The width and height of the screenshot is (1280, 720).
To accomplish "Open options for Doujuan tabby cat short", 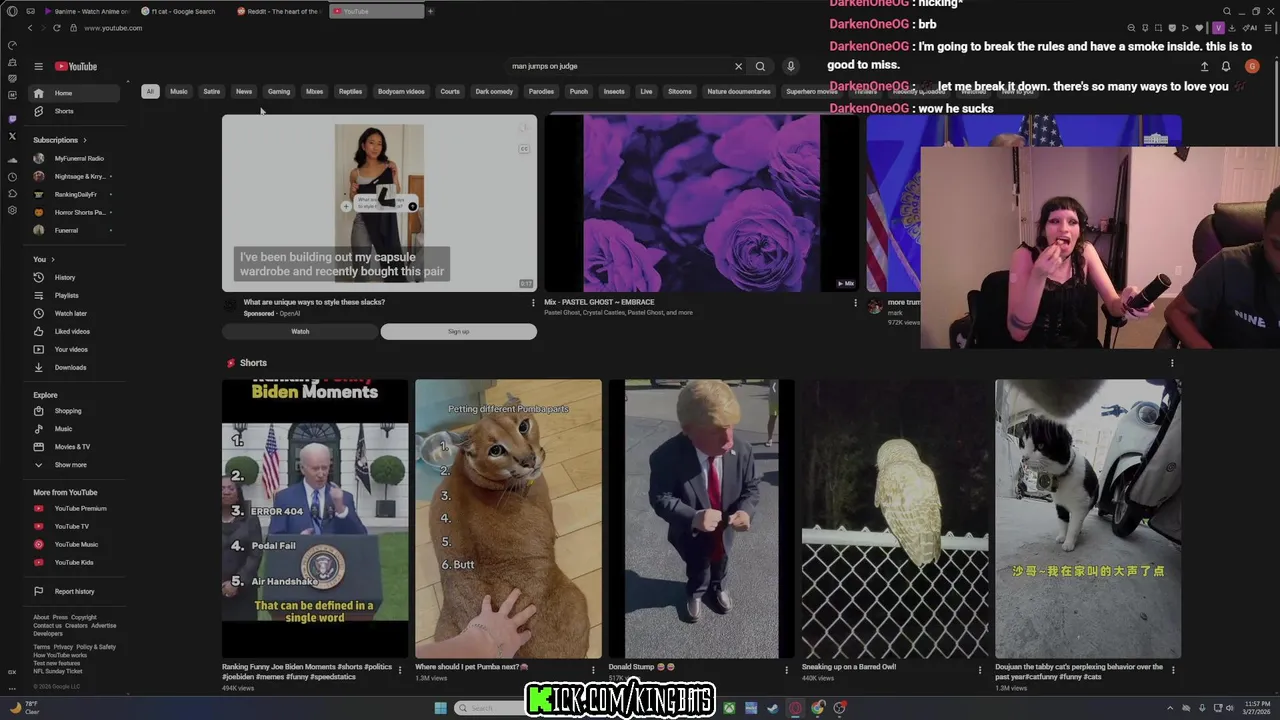I will pos(1173,670).
